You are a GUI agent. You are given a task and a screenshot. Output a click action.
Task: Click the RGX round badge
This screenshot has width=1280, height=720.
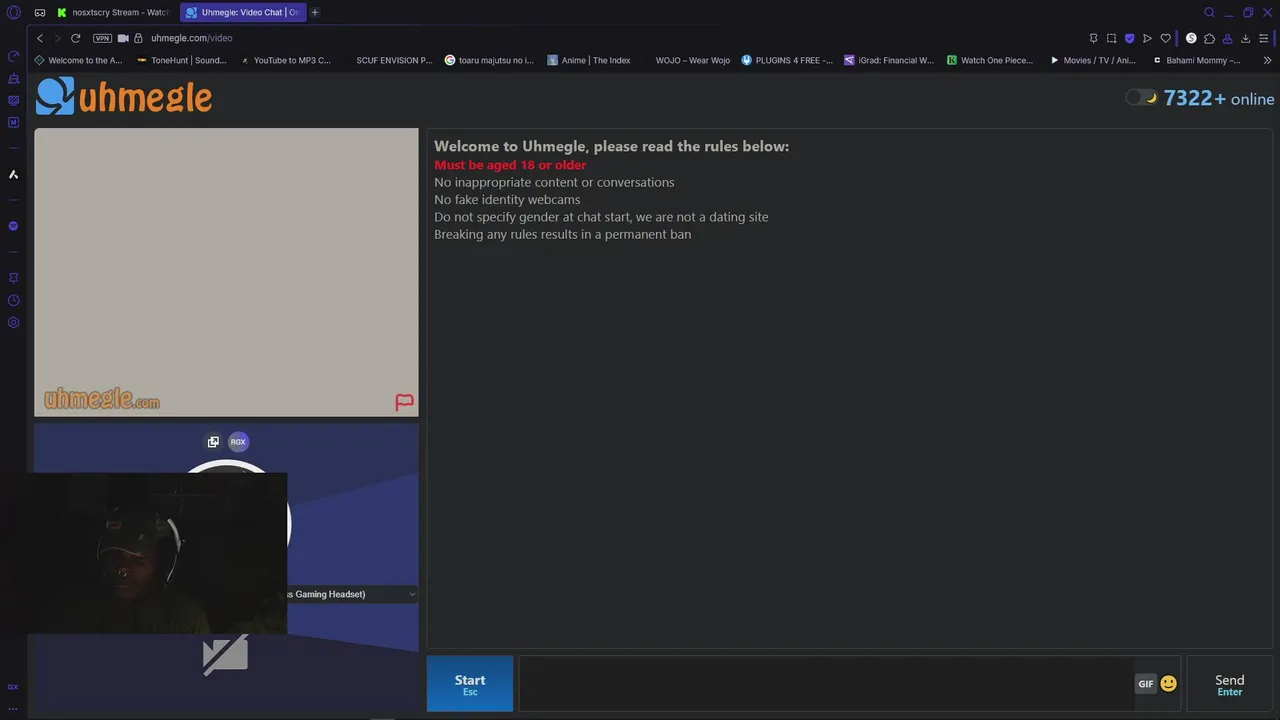tap(238, 442)
